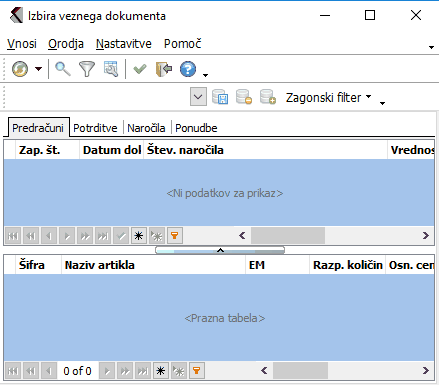This screenshot has height=385, width=439.
Task: Click goto bookmark icon in upper grid navigator
Action: click(157, 236)
